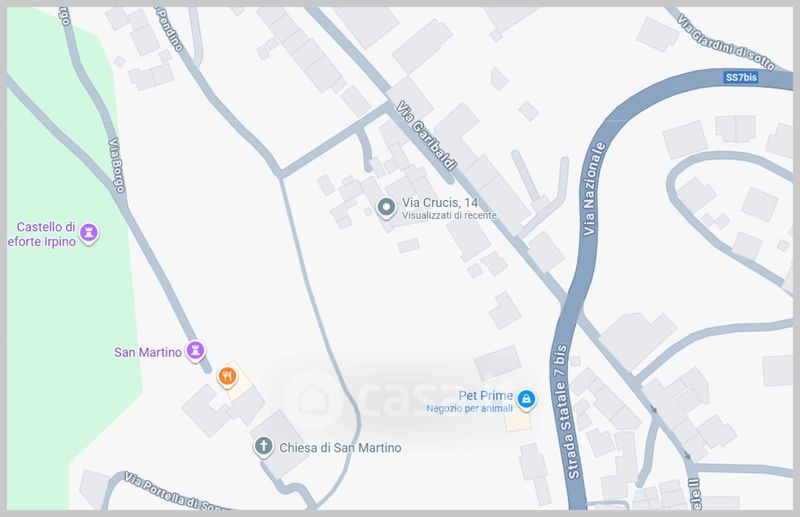Click the orange restaurant fork-and-knife marker
Image resolution: width=800 pixels, height=517 pixels.
coord(227,377)
